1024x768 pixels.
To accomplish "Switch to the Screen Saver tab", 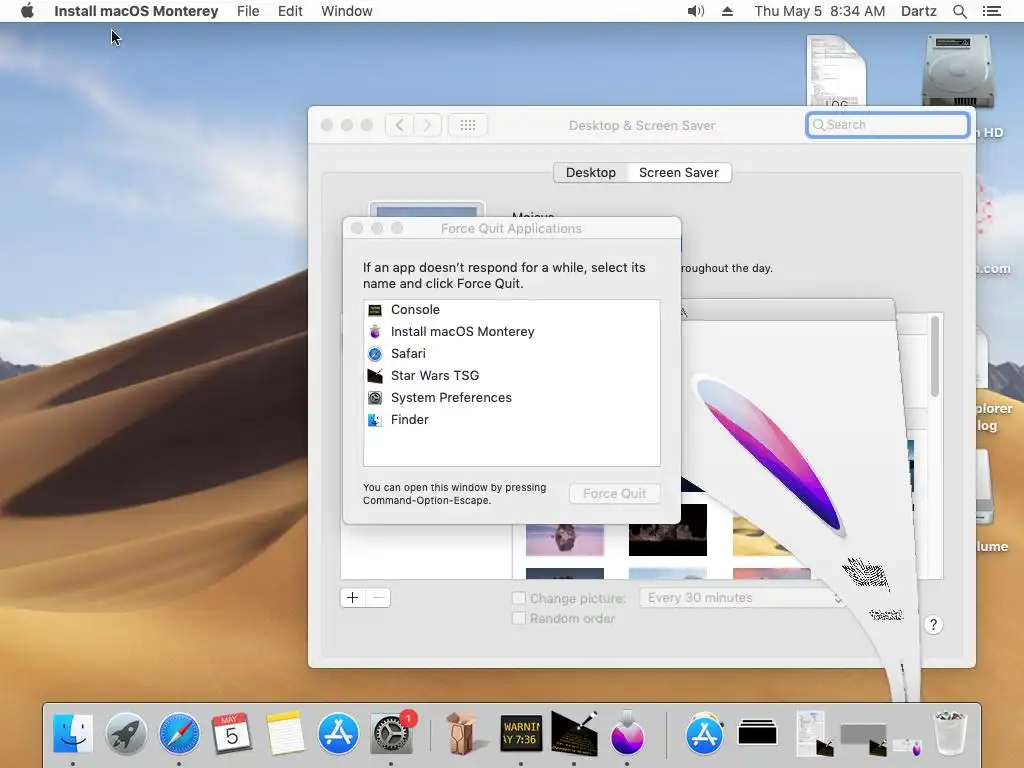I will 679,172.
